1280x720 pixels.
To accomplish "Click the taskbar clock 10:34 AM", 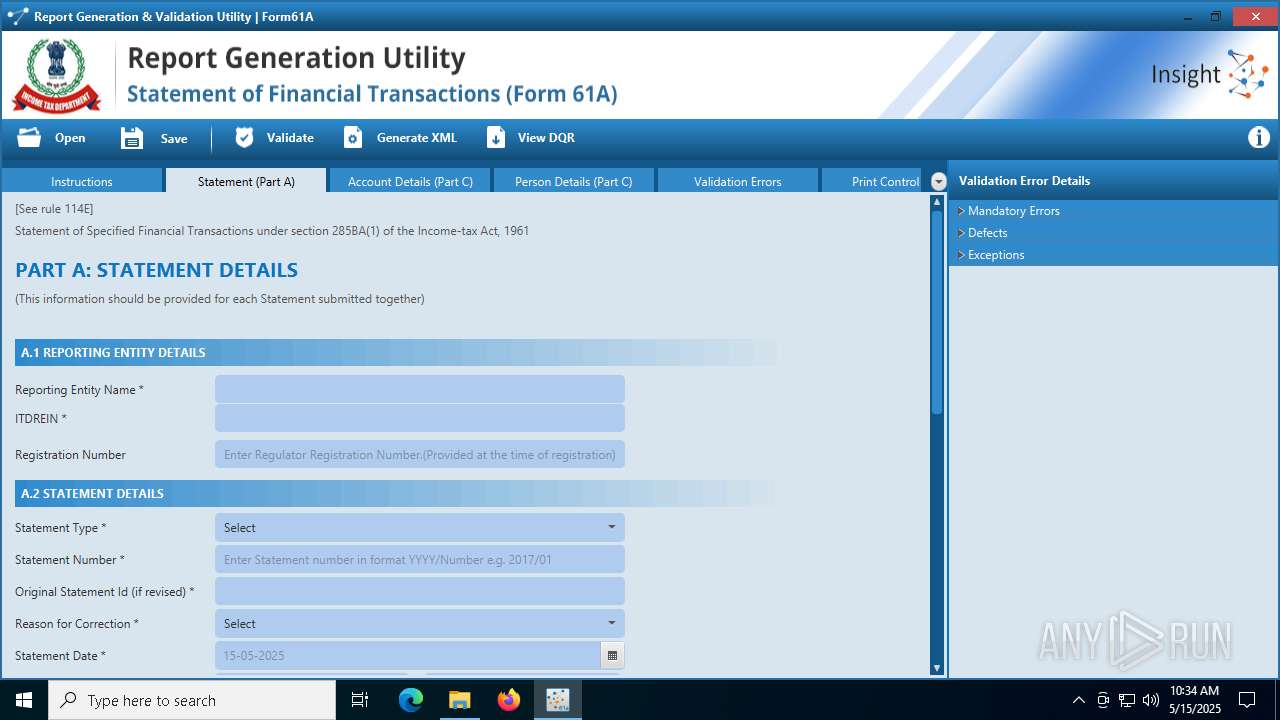I will click(1194, 691).
